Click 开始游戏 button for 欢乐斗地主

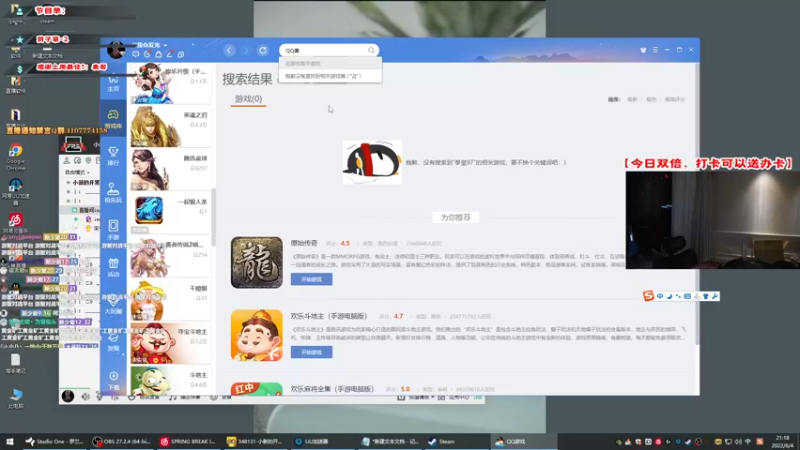(x=311, y=352)
